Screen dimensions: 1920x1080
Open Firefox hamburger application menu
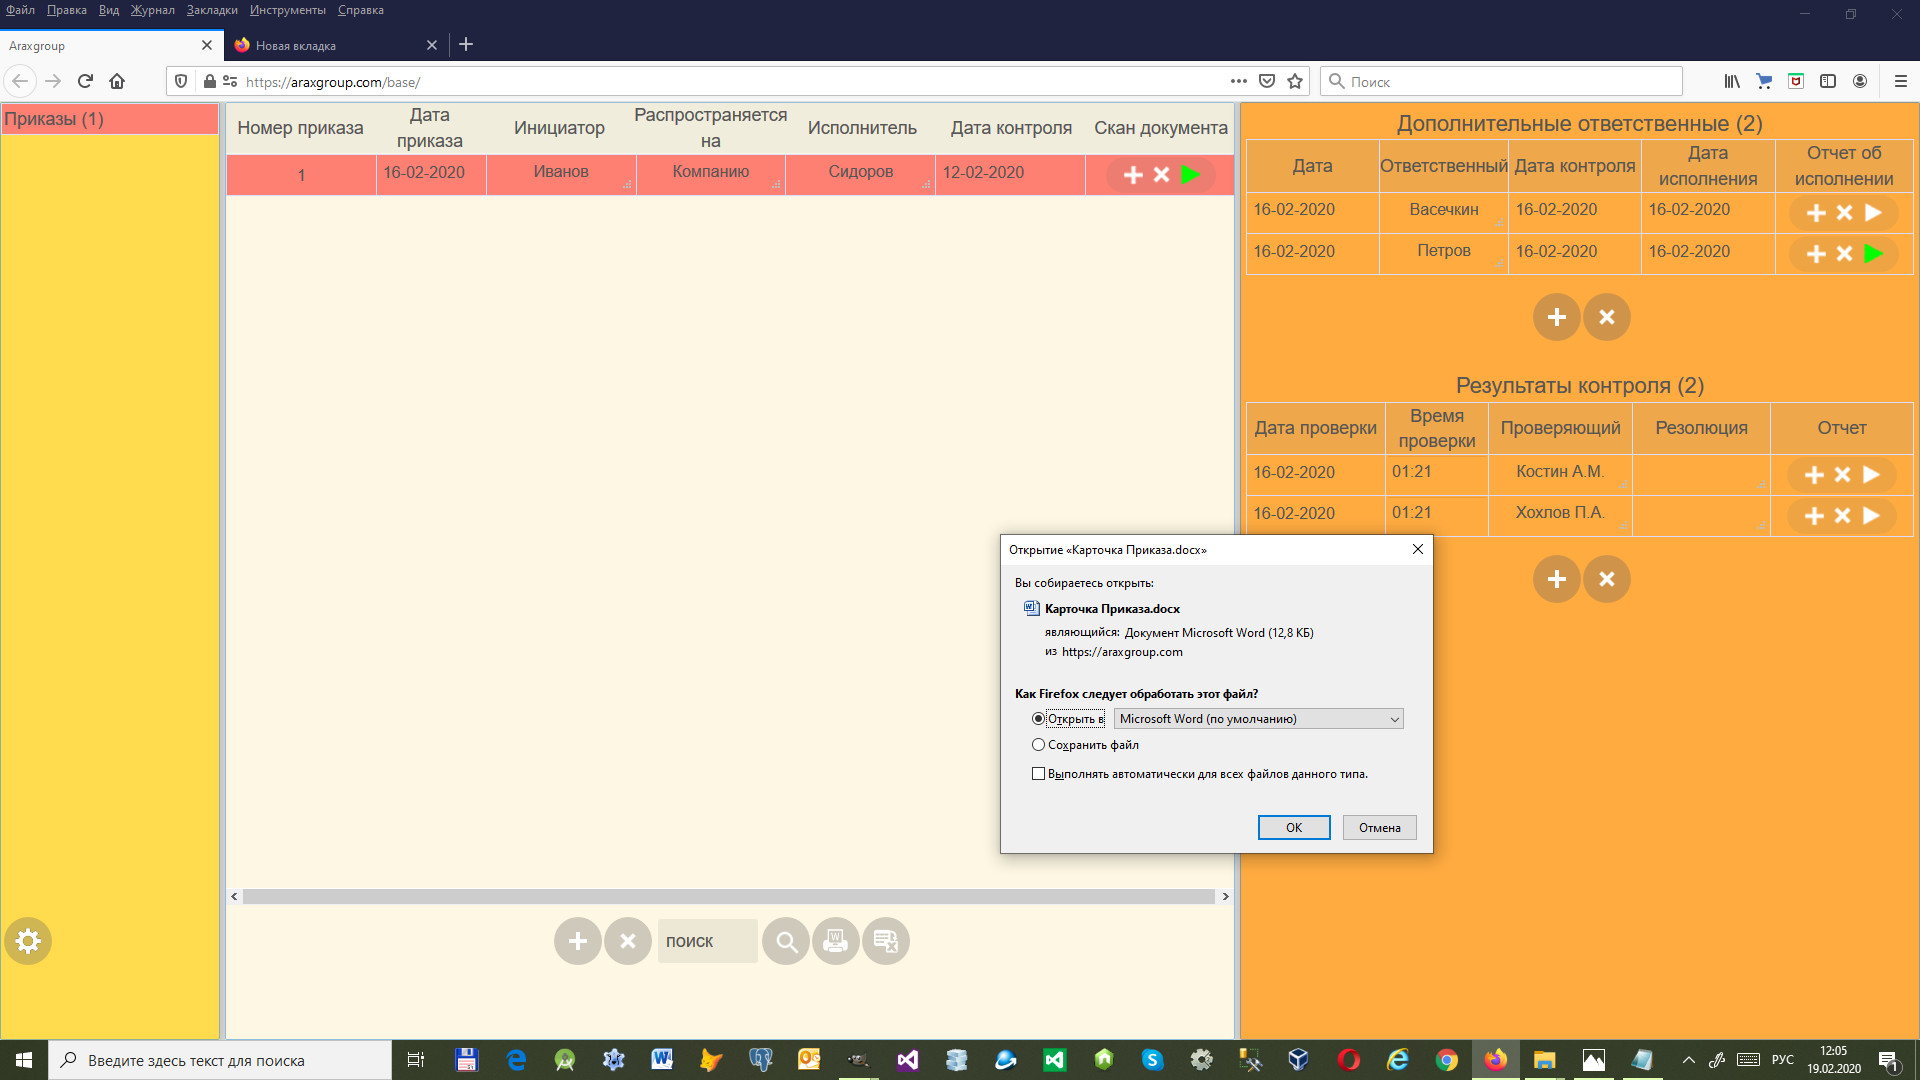1900,81
